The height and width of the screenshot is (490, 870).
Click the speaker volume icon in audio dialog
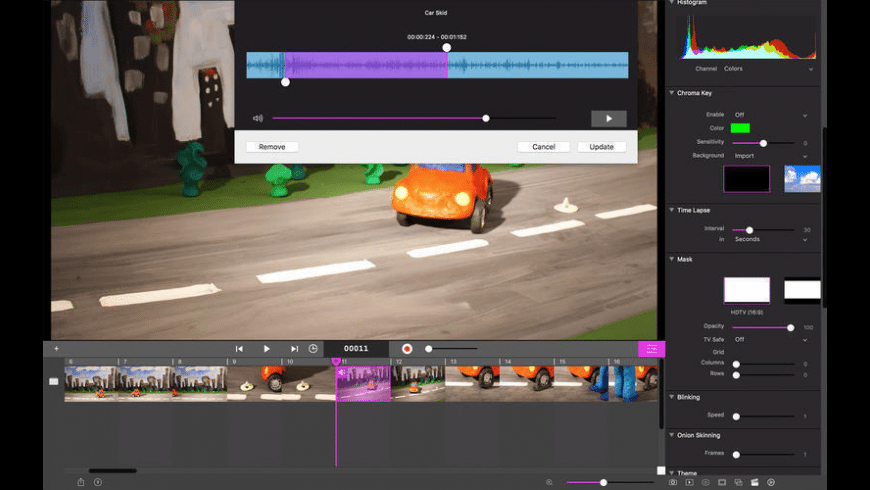[x=258, y=118]
